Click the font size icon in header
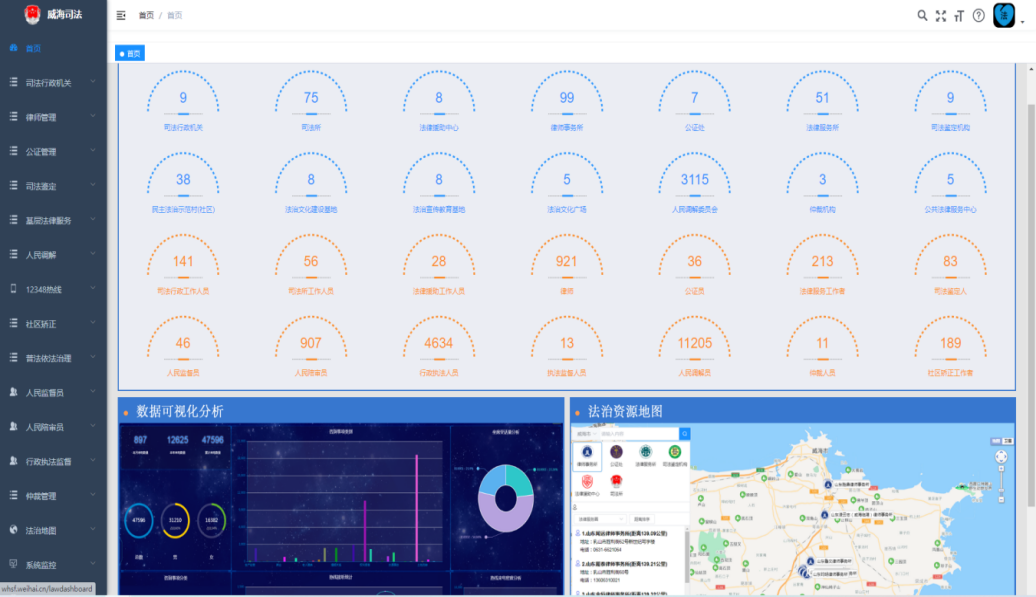 click(x=959, y=15)
